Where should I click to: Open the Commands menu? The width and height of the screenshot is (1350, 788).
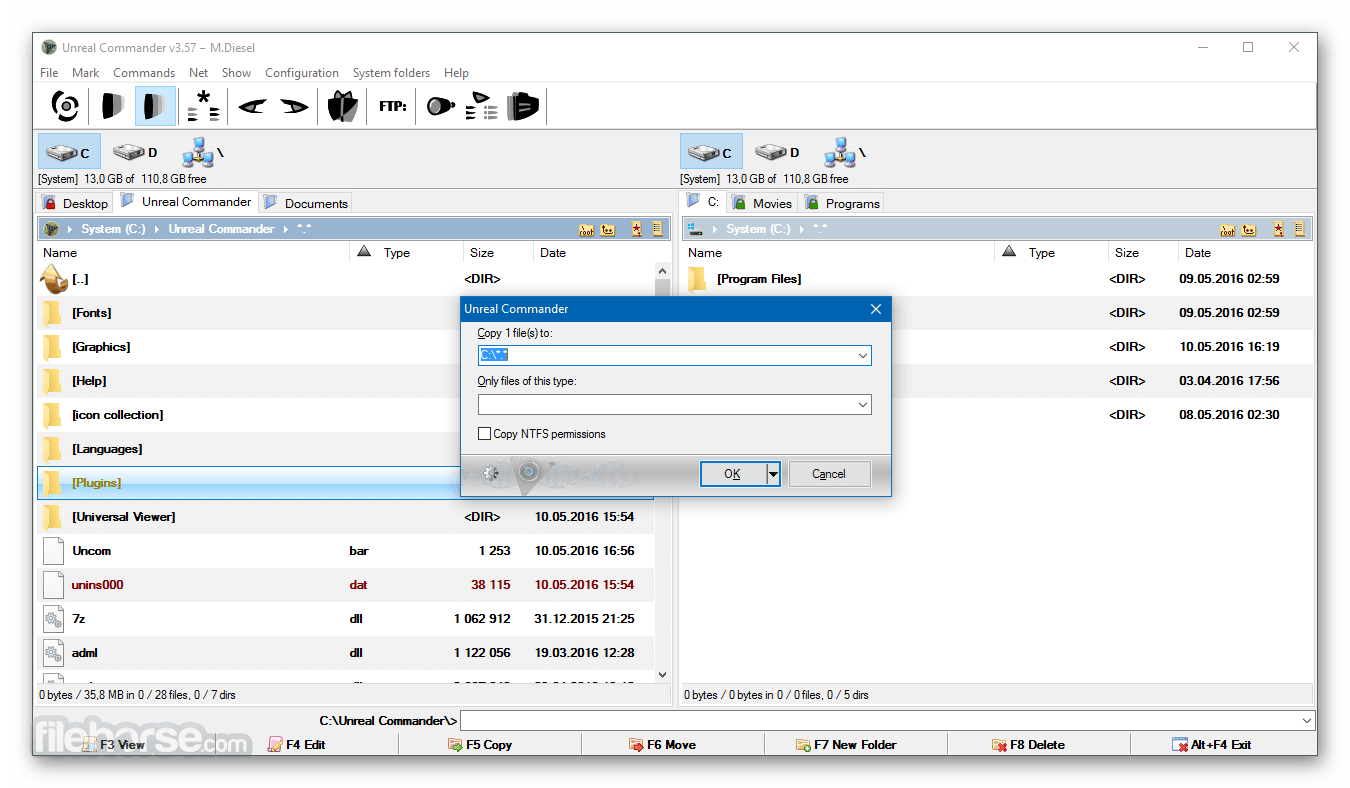click(144, 73)
